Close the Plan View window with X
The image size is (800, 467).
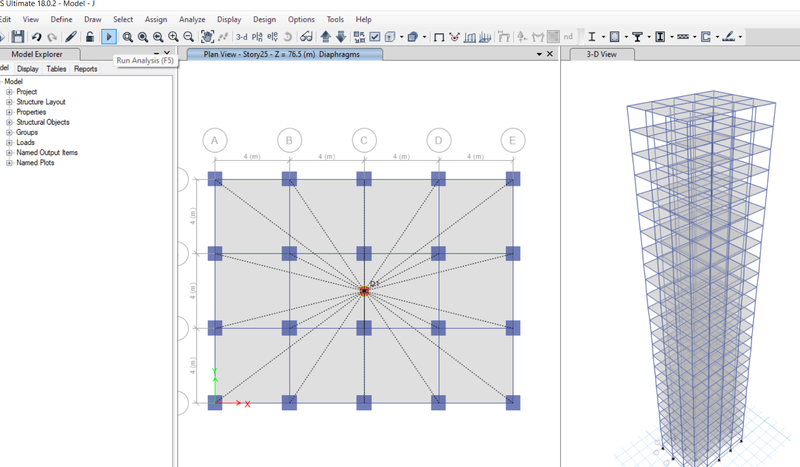[x=550, y=54]
